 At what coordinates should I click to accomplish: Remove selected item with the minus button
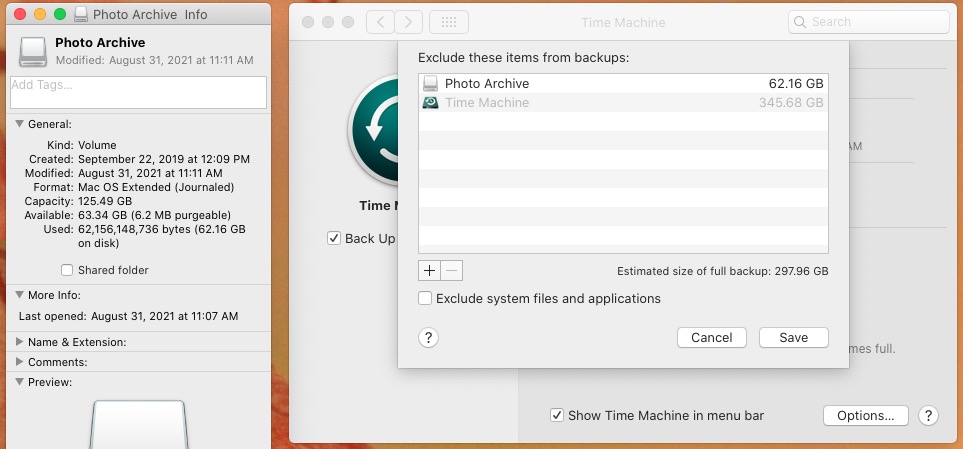point(451,270)
